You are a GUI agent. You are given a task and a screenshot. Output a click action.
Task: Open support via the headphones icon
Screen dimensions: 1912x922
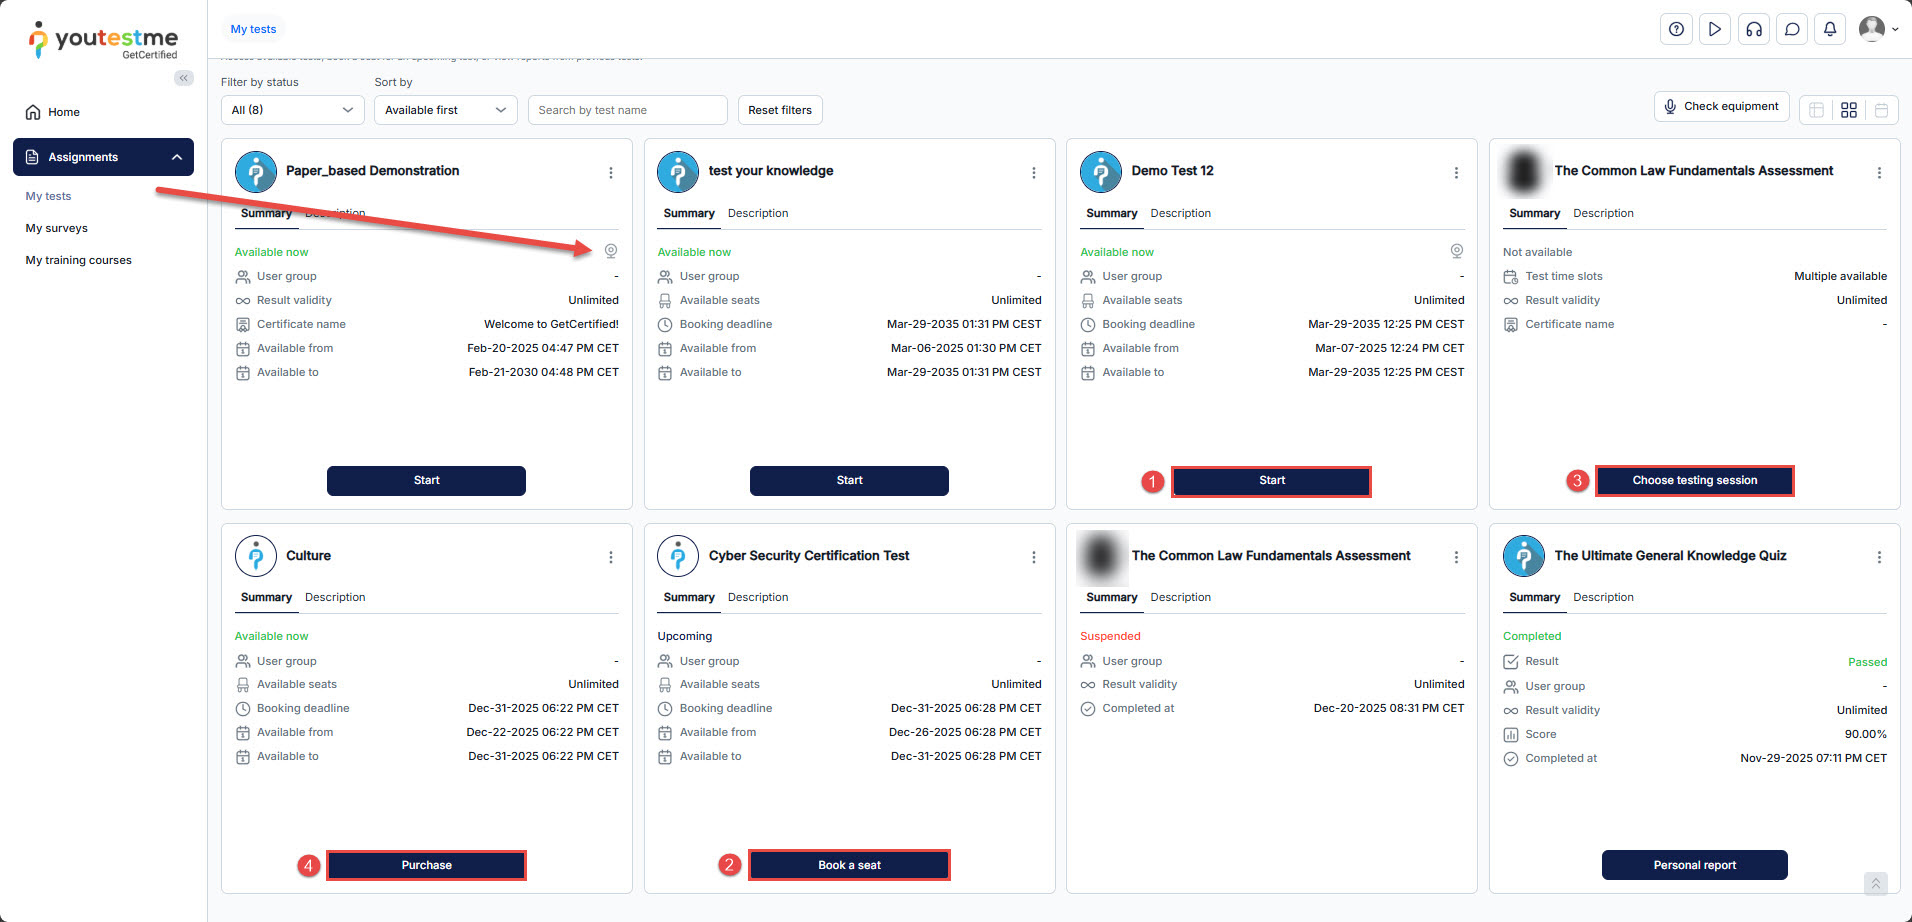[x=1753, y=29]
